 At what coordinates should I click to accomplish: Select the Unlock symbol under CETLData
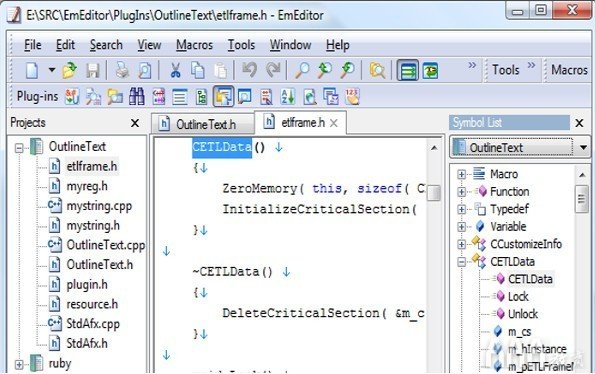pyautogui.click(x=523, y=314)
